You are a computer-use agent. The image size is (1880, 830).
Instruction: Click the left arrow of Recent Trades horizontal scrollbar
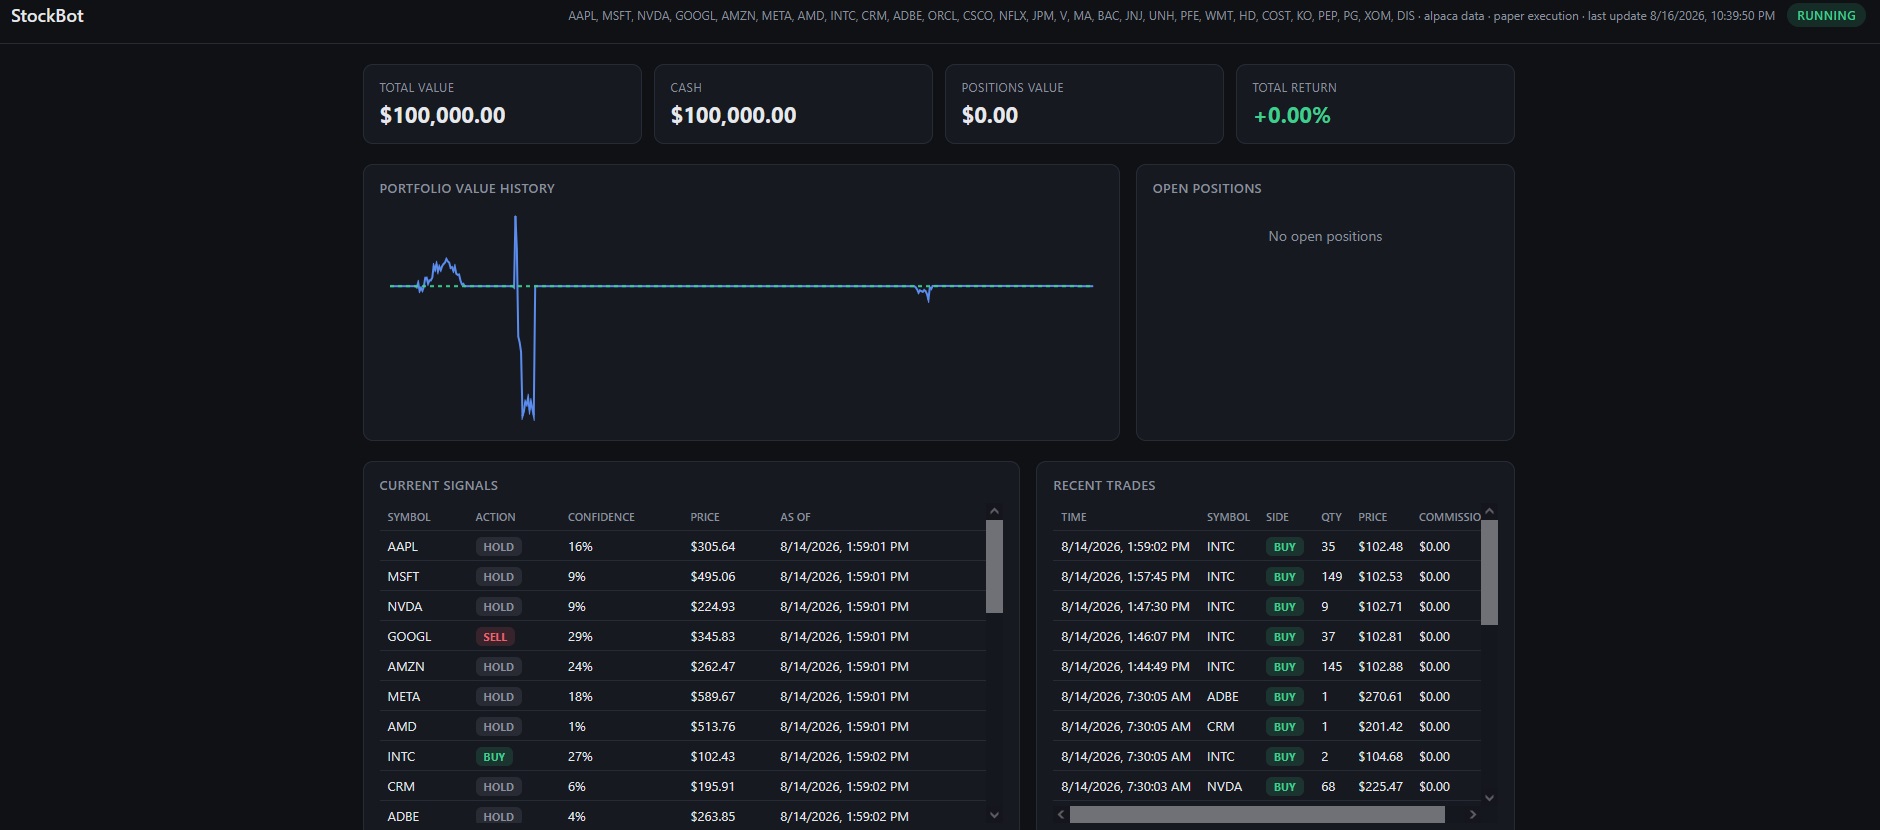pos(1061,815)
